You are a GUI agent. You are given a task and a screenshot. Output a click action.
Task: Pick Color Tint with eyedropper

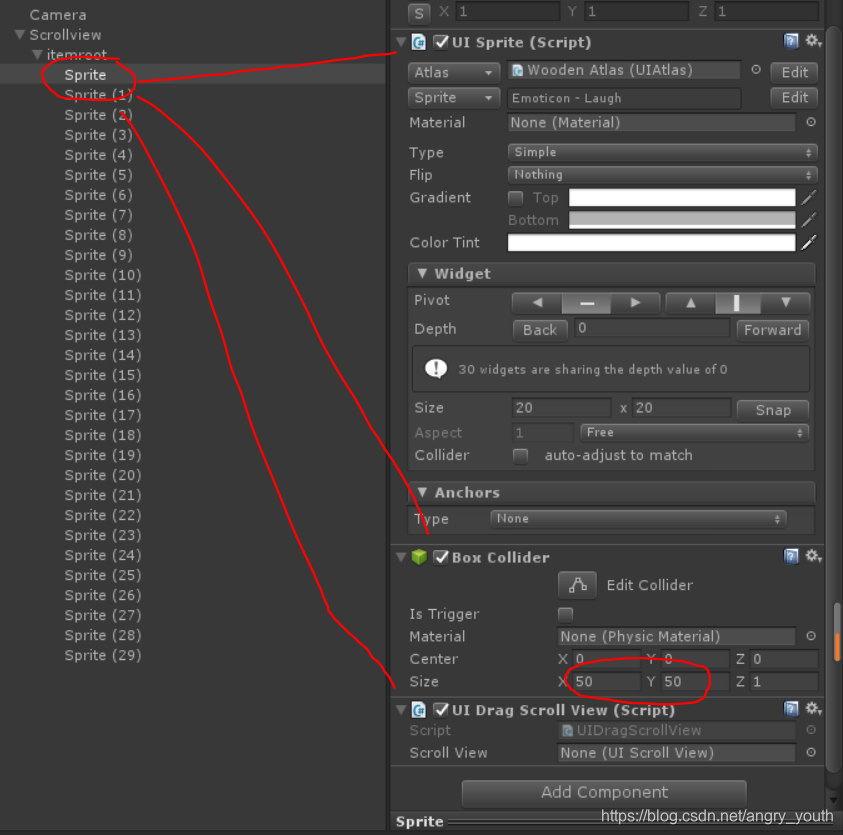(x=809, y=243)
